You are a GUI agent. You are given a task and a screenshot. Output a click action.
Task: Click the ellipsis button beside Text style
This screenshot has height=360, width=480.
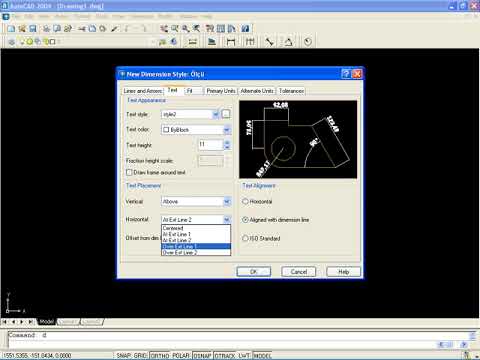pyautogui.click(x=226, y=114)
